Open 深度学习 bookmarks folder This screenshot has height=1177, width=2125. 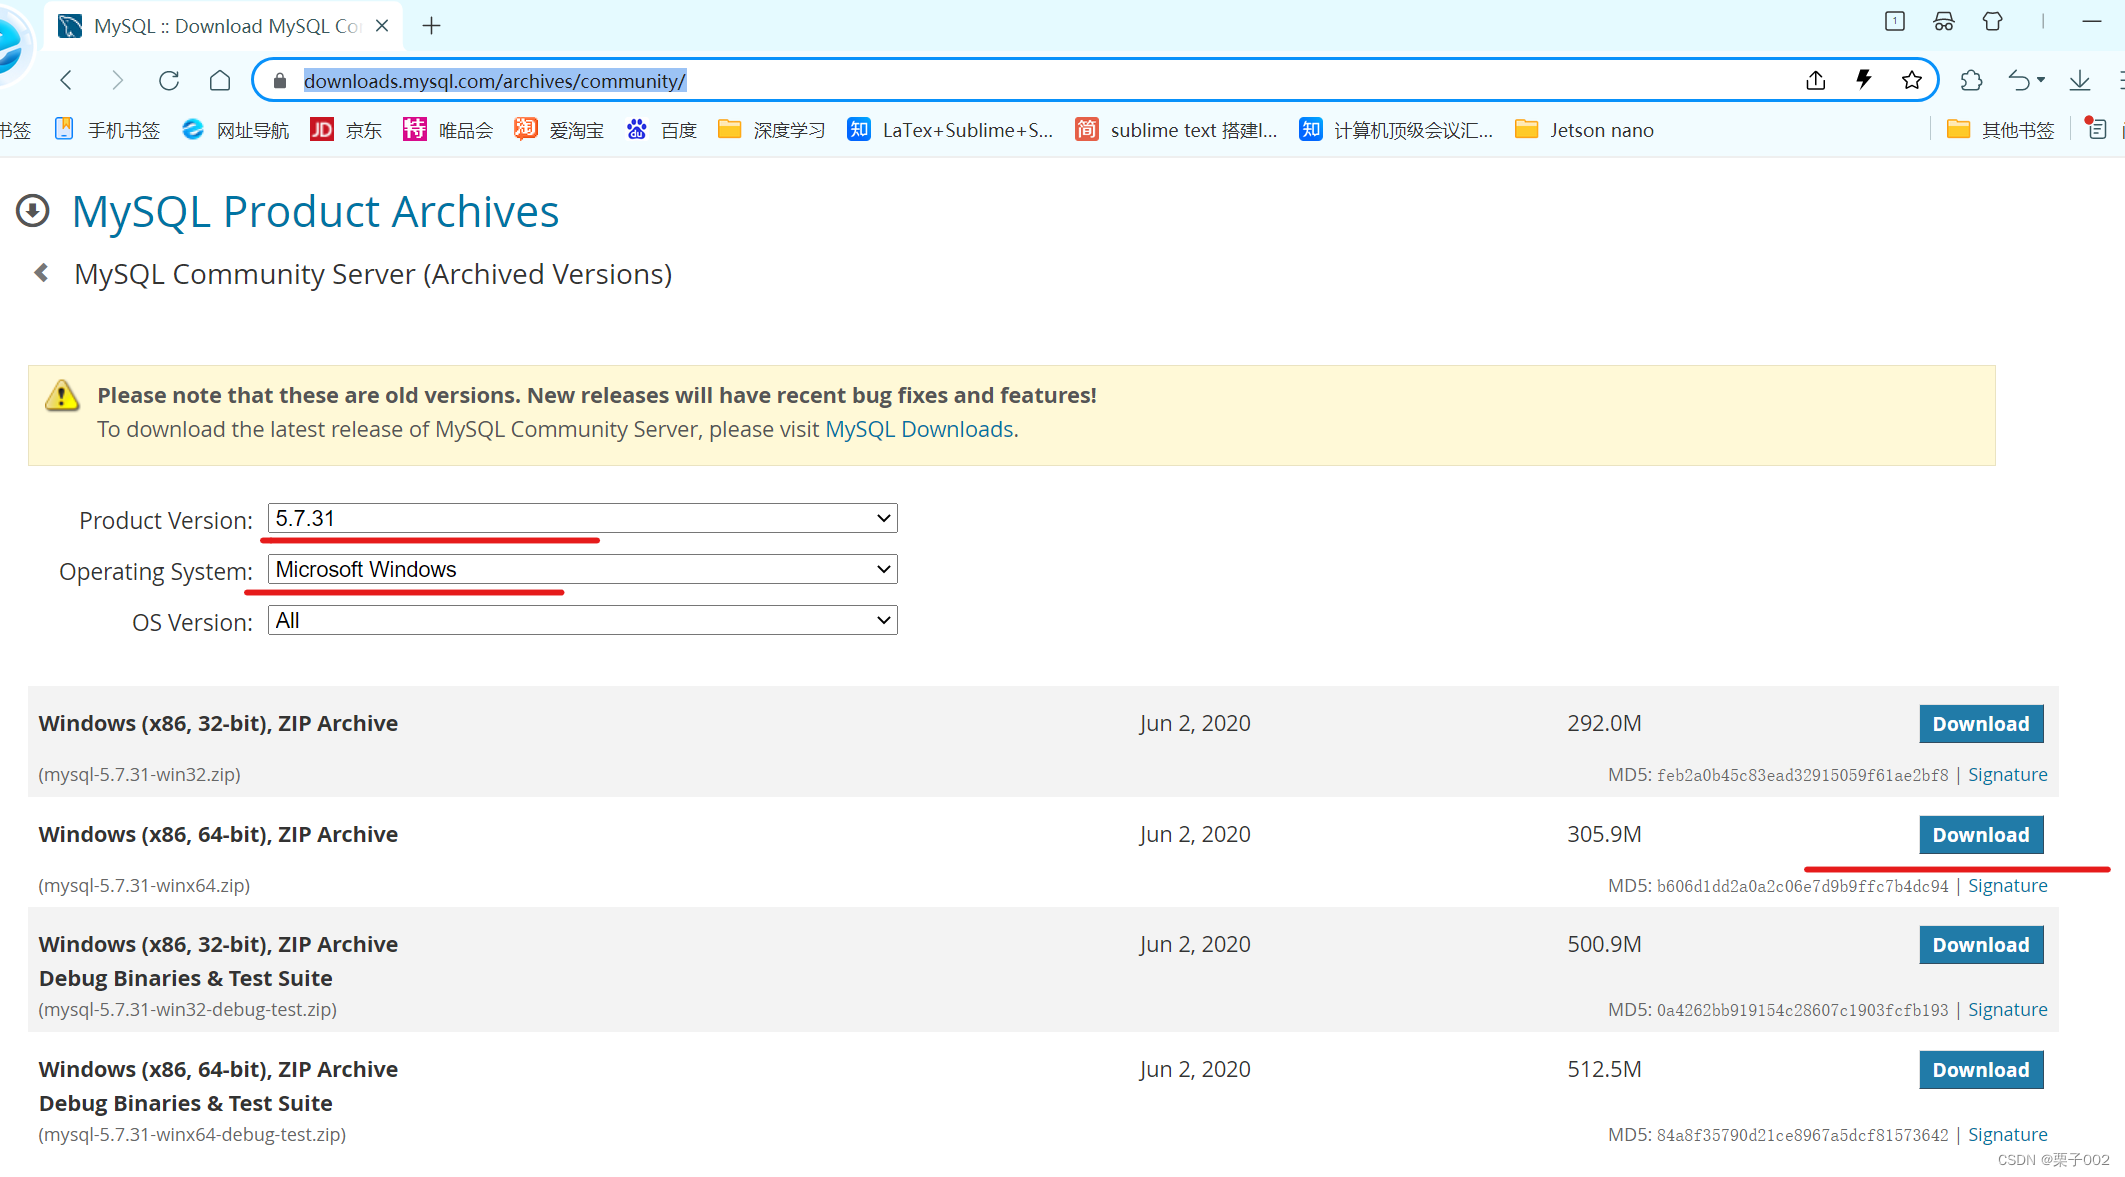tap(772, 130)
